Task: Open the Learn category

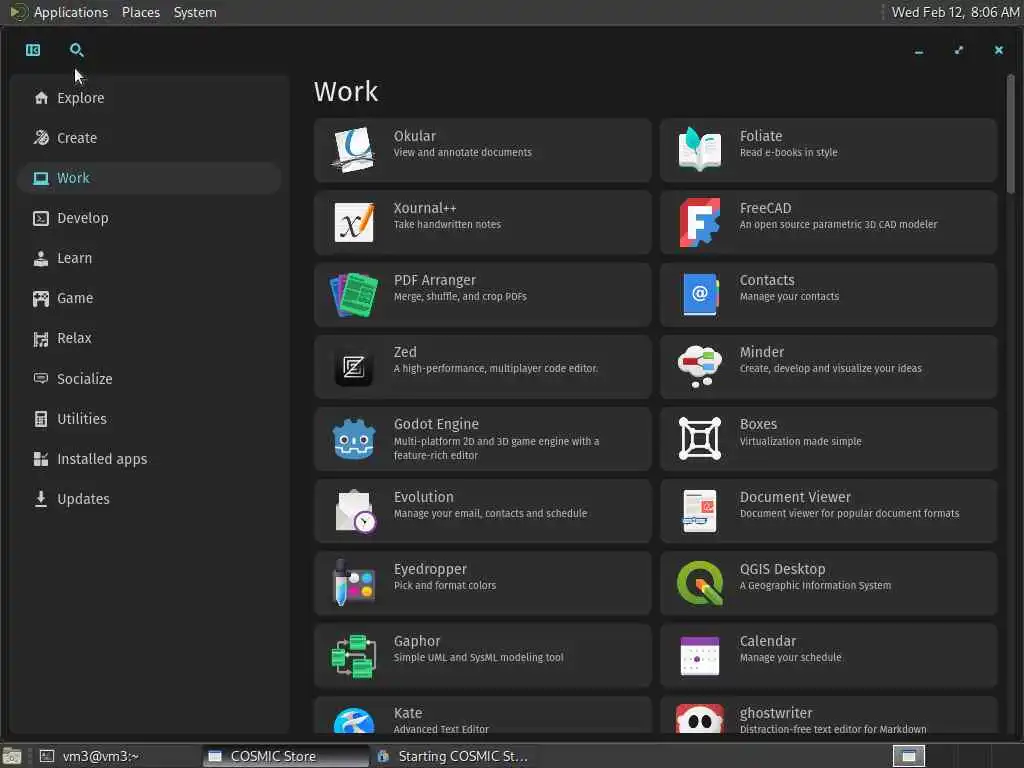Action: 150,258
